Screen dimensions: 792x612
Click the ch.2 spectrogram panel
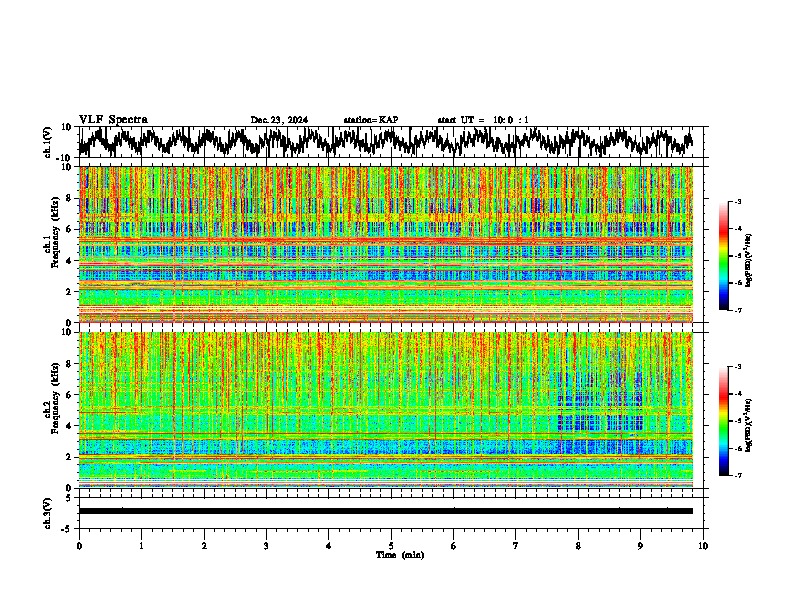coord(386,410)
